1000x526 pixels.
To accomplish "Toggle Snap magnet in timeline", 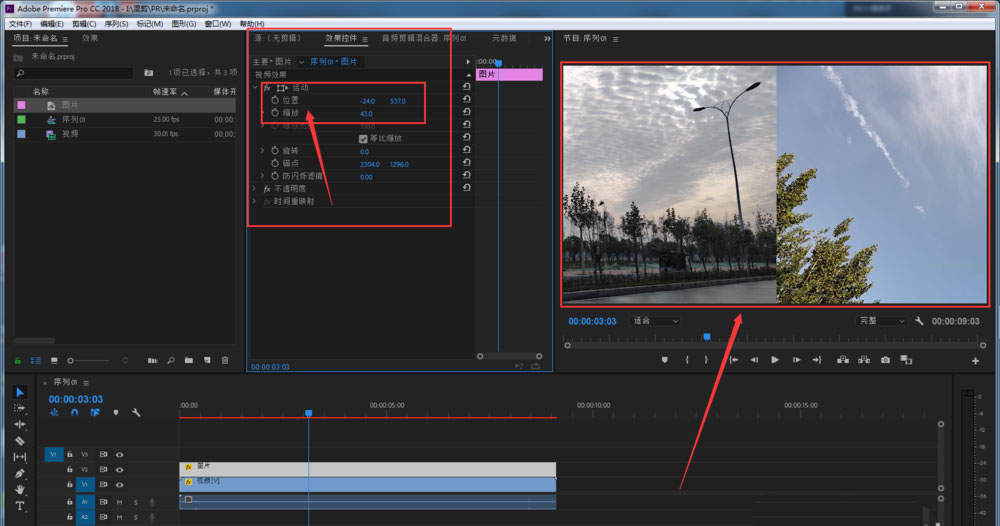I will tap(75, 413).
